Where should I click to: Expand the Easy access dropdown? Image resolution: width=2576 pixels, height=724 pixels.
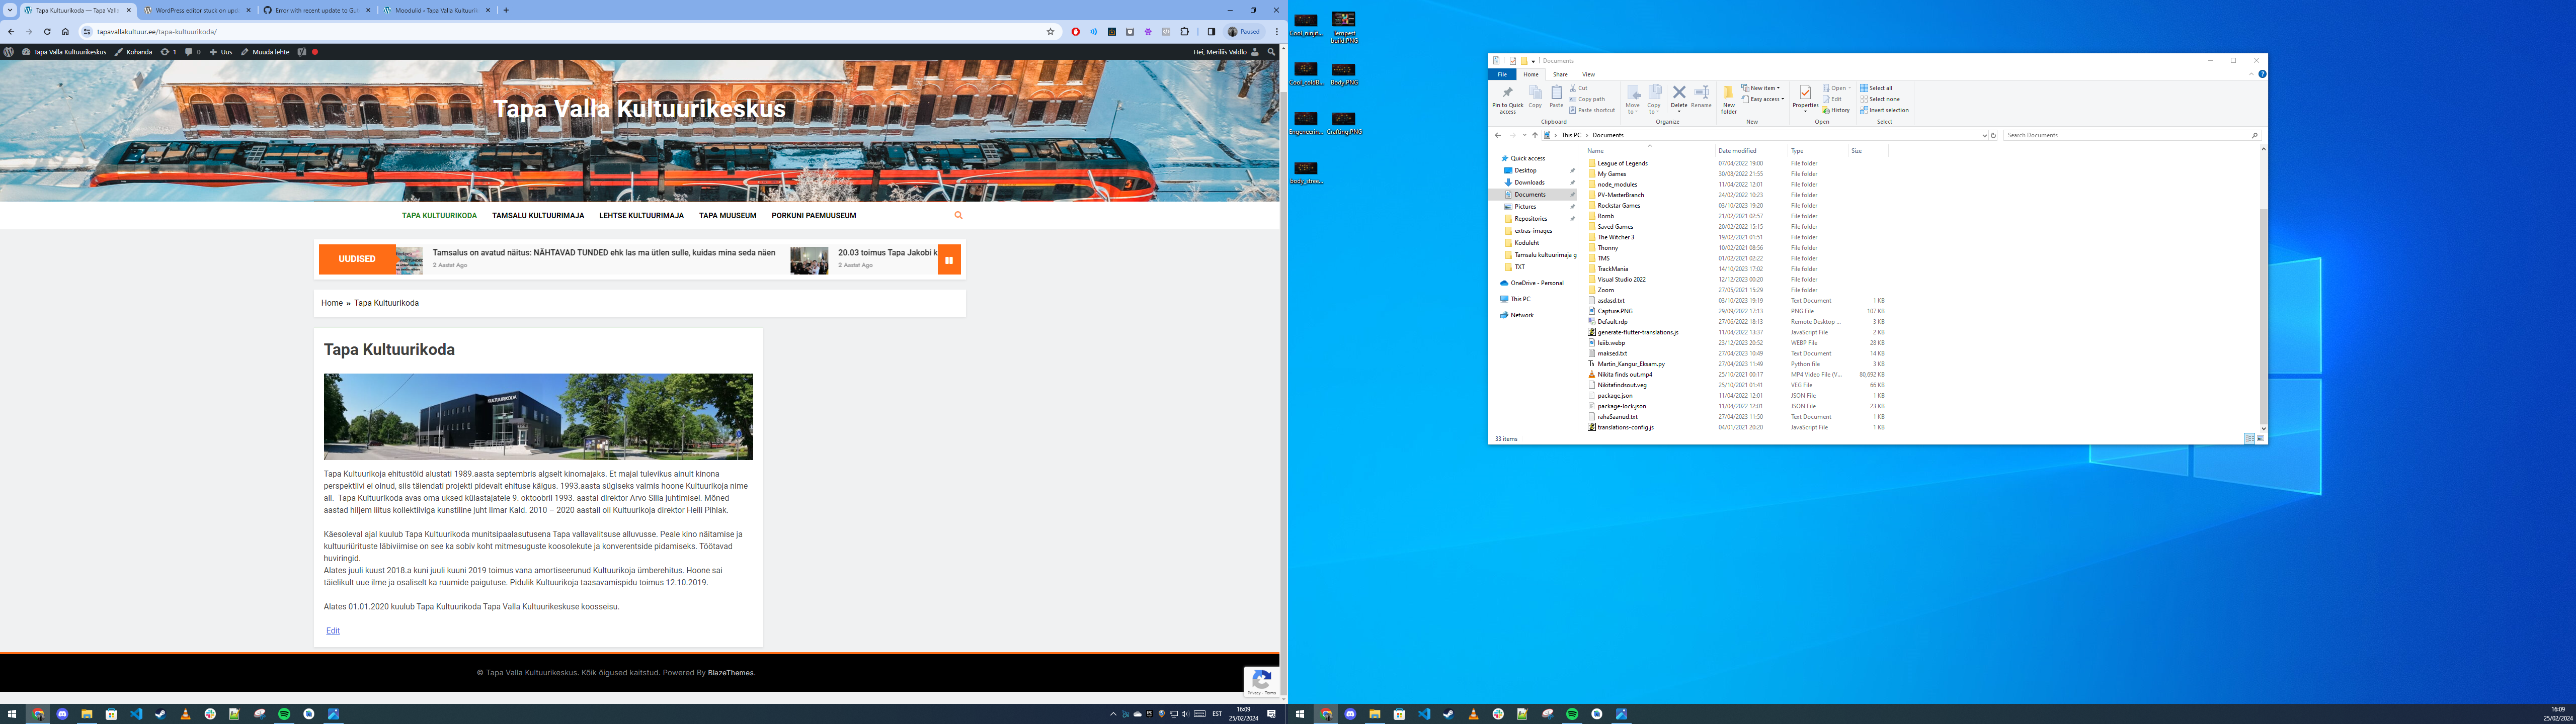tap(1763, 99)
